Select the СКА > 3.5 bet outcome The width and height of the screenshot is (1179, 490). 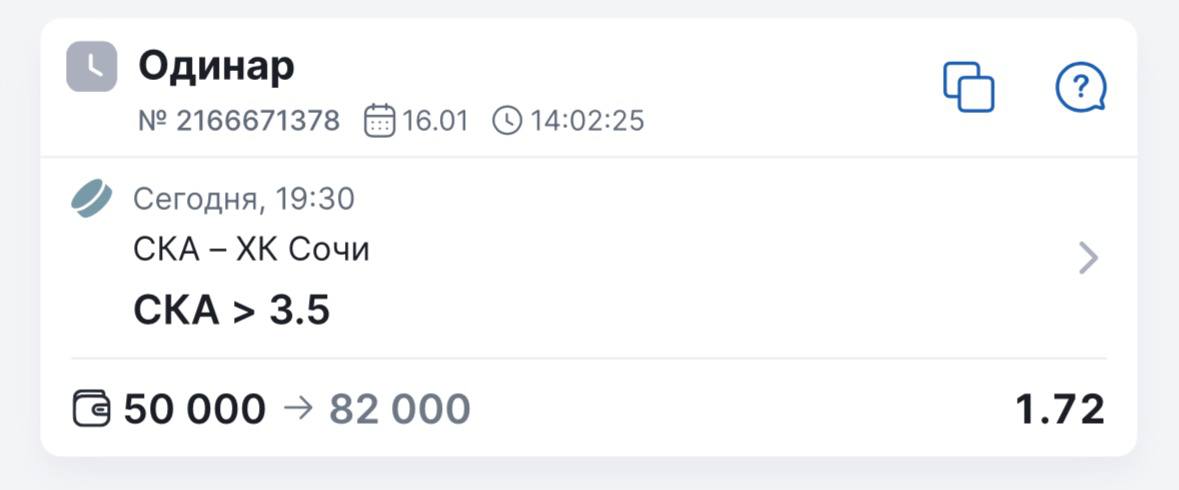[231, 311]
